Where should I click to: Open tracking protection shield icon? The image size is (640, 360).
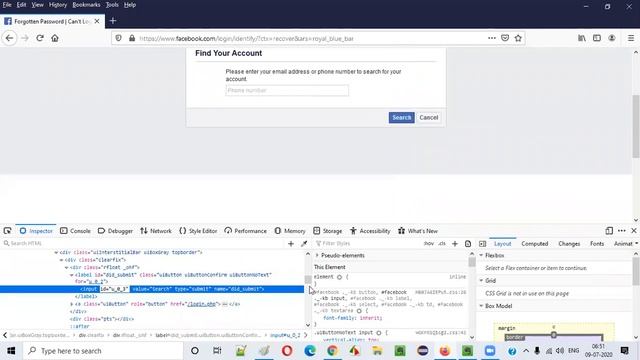tap(118, 38)
